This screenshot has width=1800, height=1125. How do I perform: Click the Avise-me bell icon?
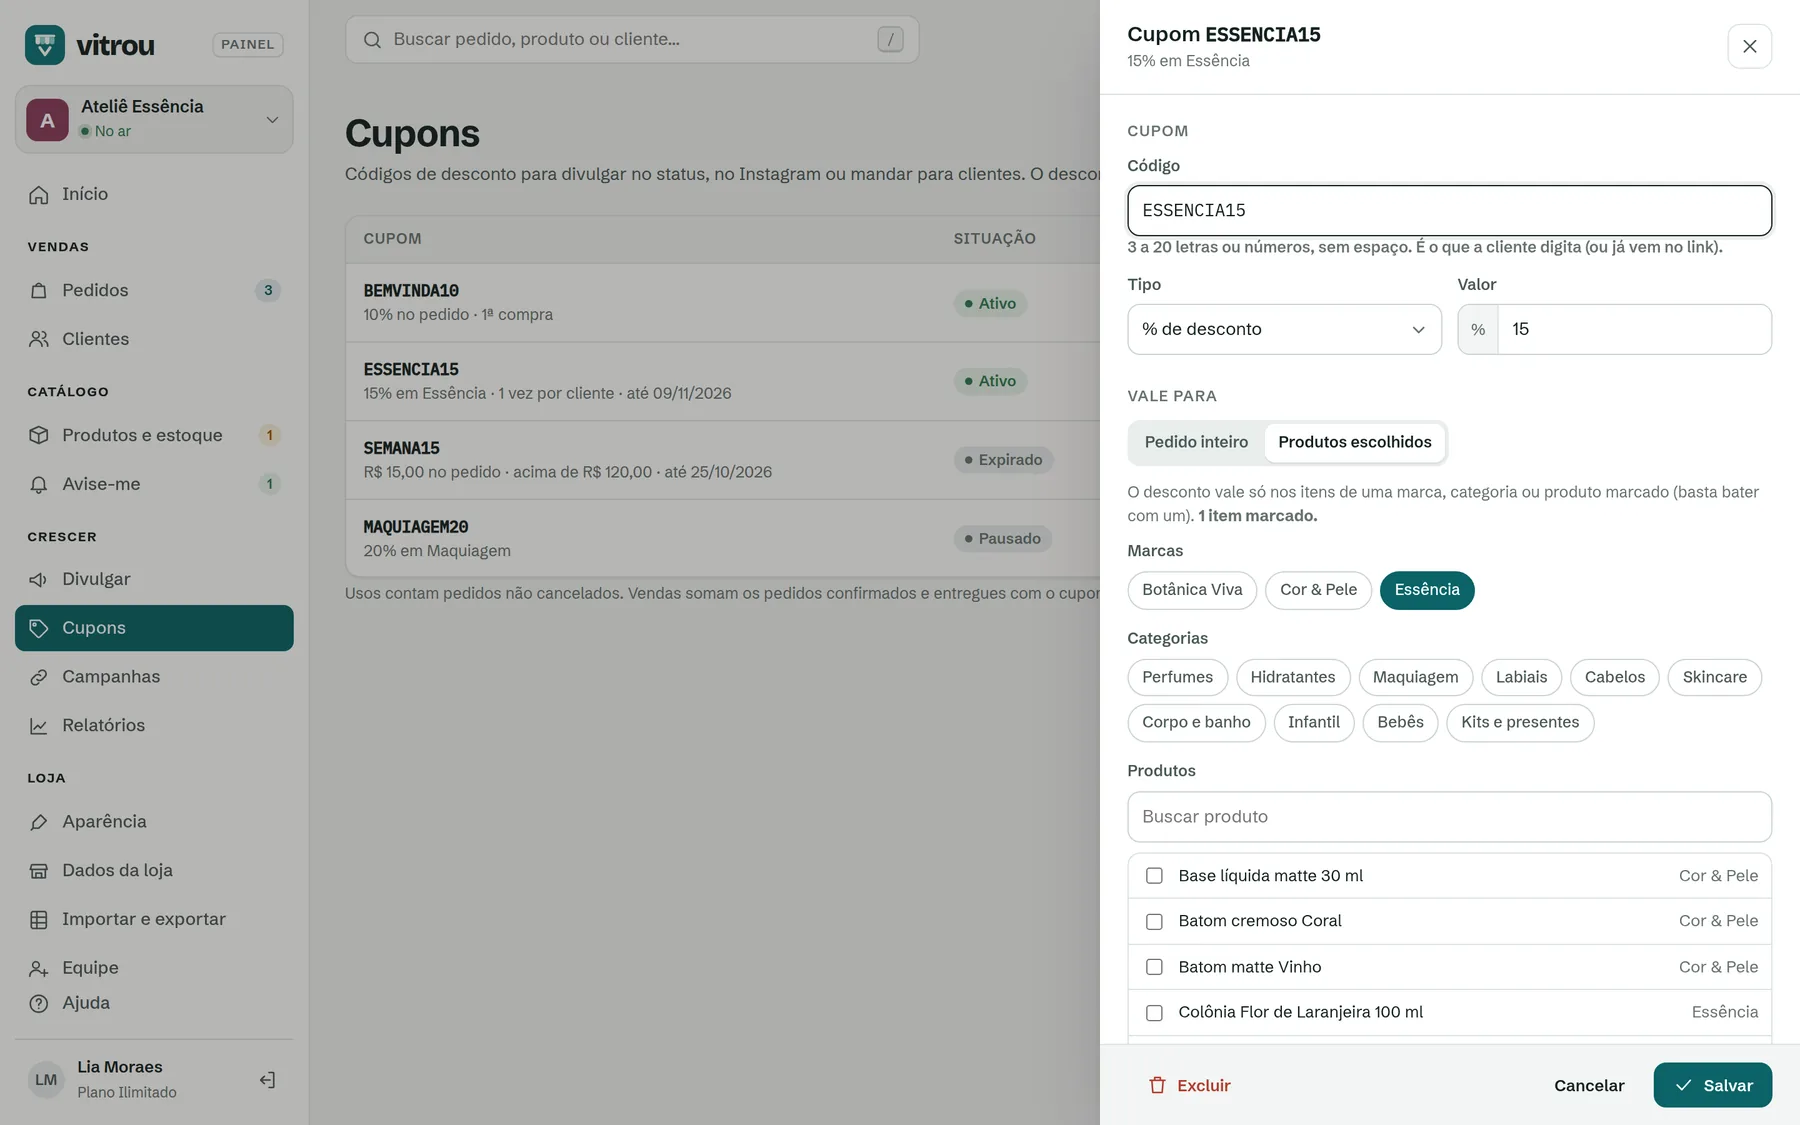pyautogui.click(x=39, y=485)
